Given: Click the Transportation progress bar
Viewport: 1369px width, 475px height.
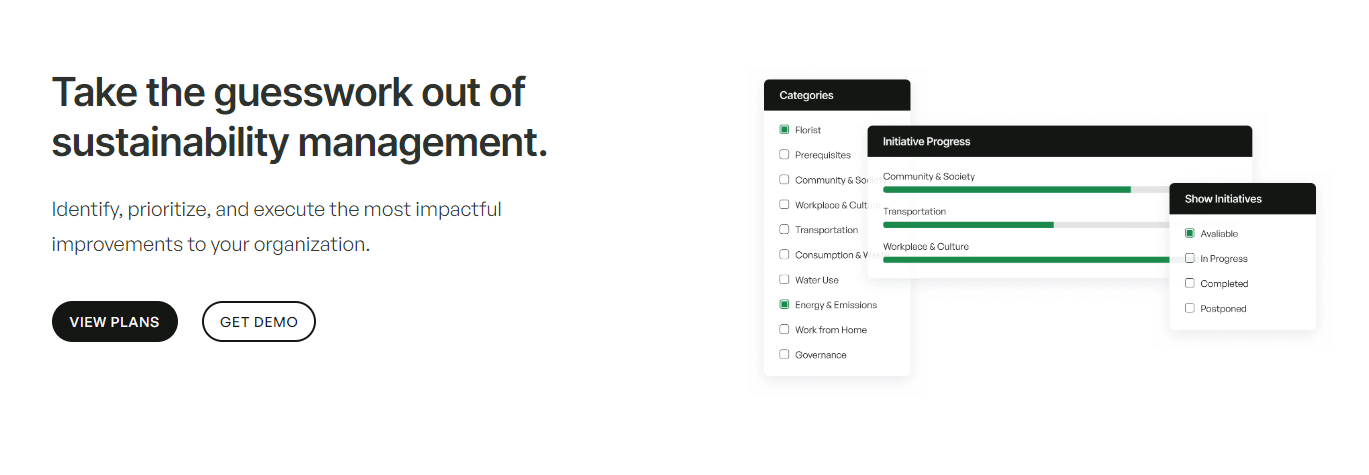Looking at the screenshot, I should point(1026,225).
